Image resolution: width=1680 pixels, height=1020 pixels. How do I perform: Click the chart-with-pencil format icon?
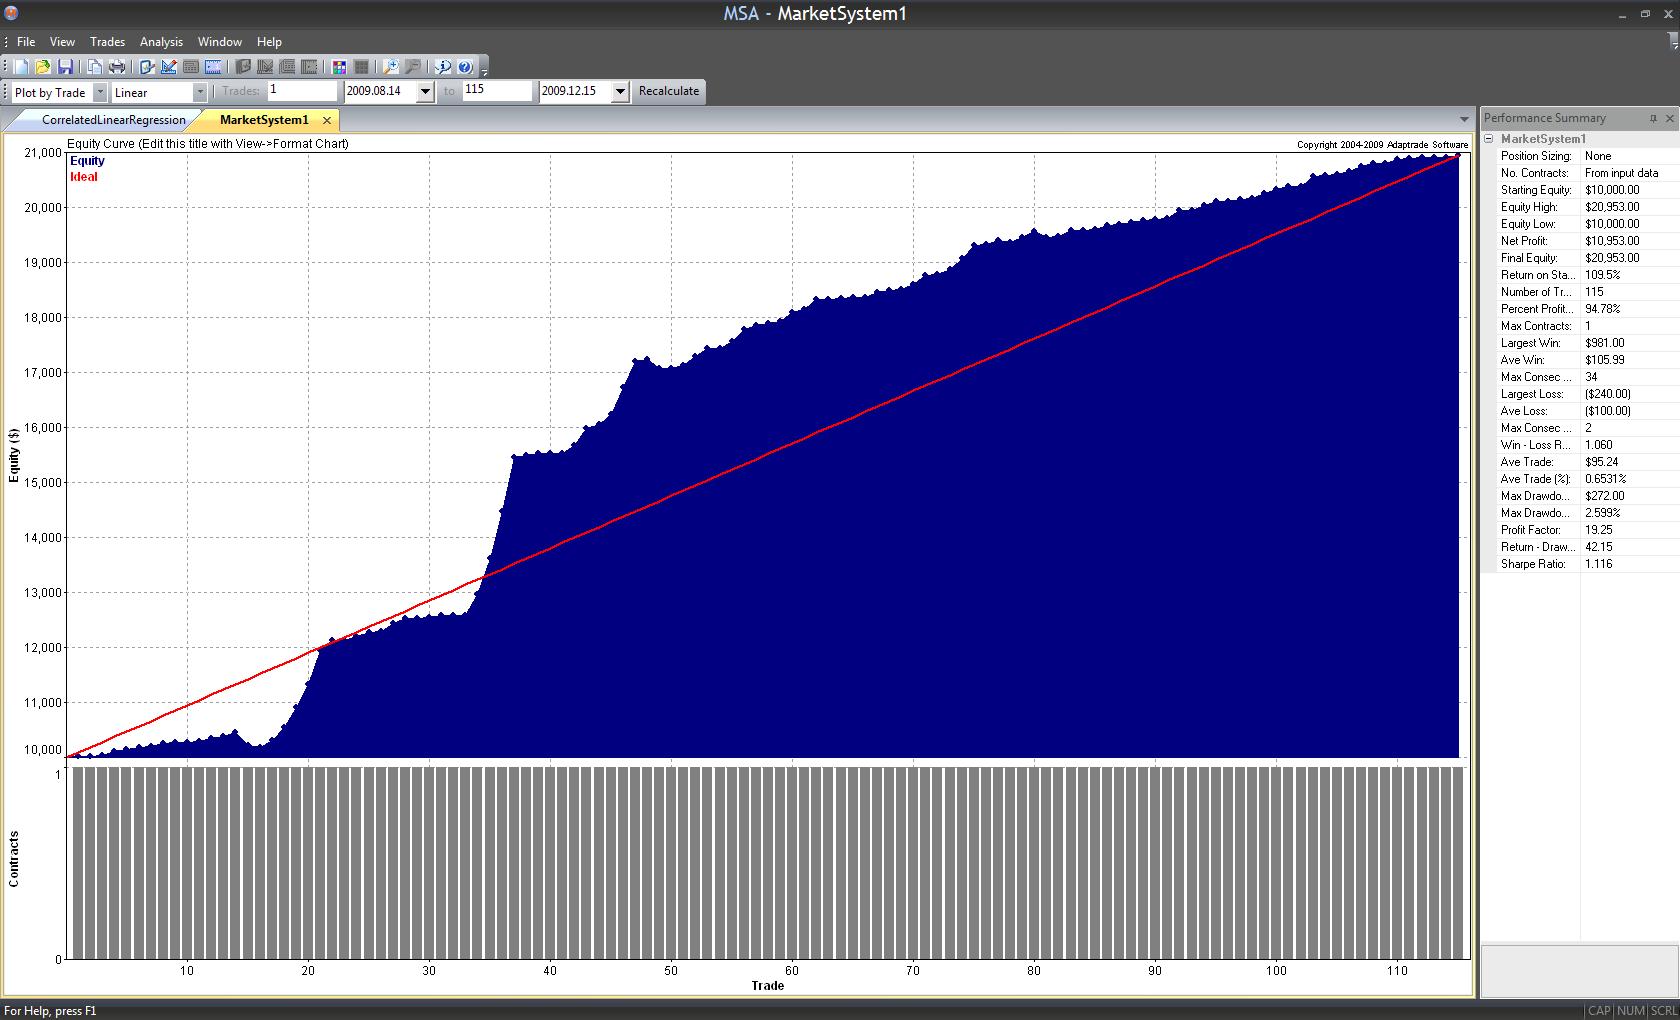pos(169,67)
